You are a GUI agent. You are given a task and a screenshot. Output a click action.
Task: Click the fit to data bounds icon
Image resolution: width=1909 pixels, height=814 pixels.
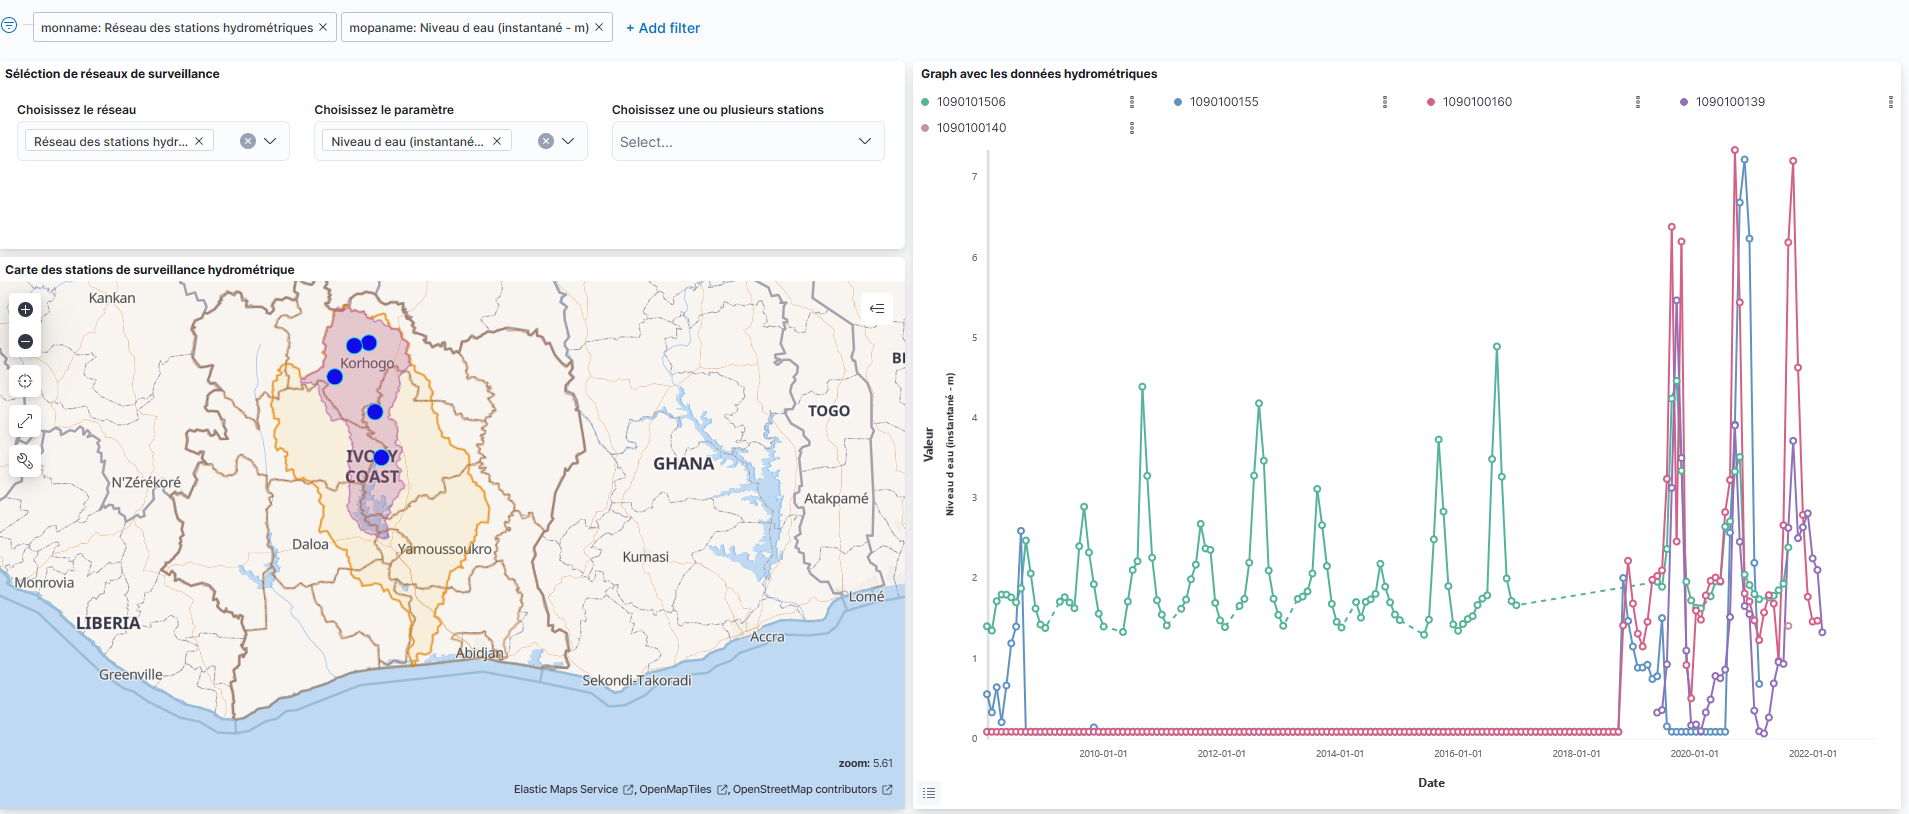pos(26,381)
